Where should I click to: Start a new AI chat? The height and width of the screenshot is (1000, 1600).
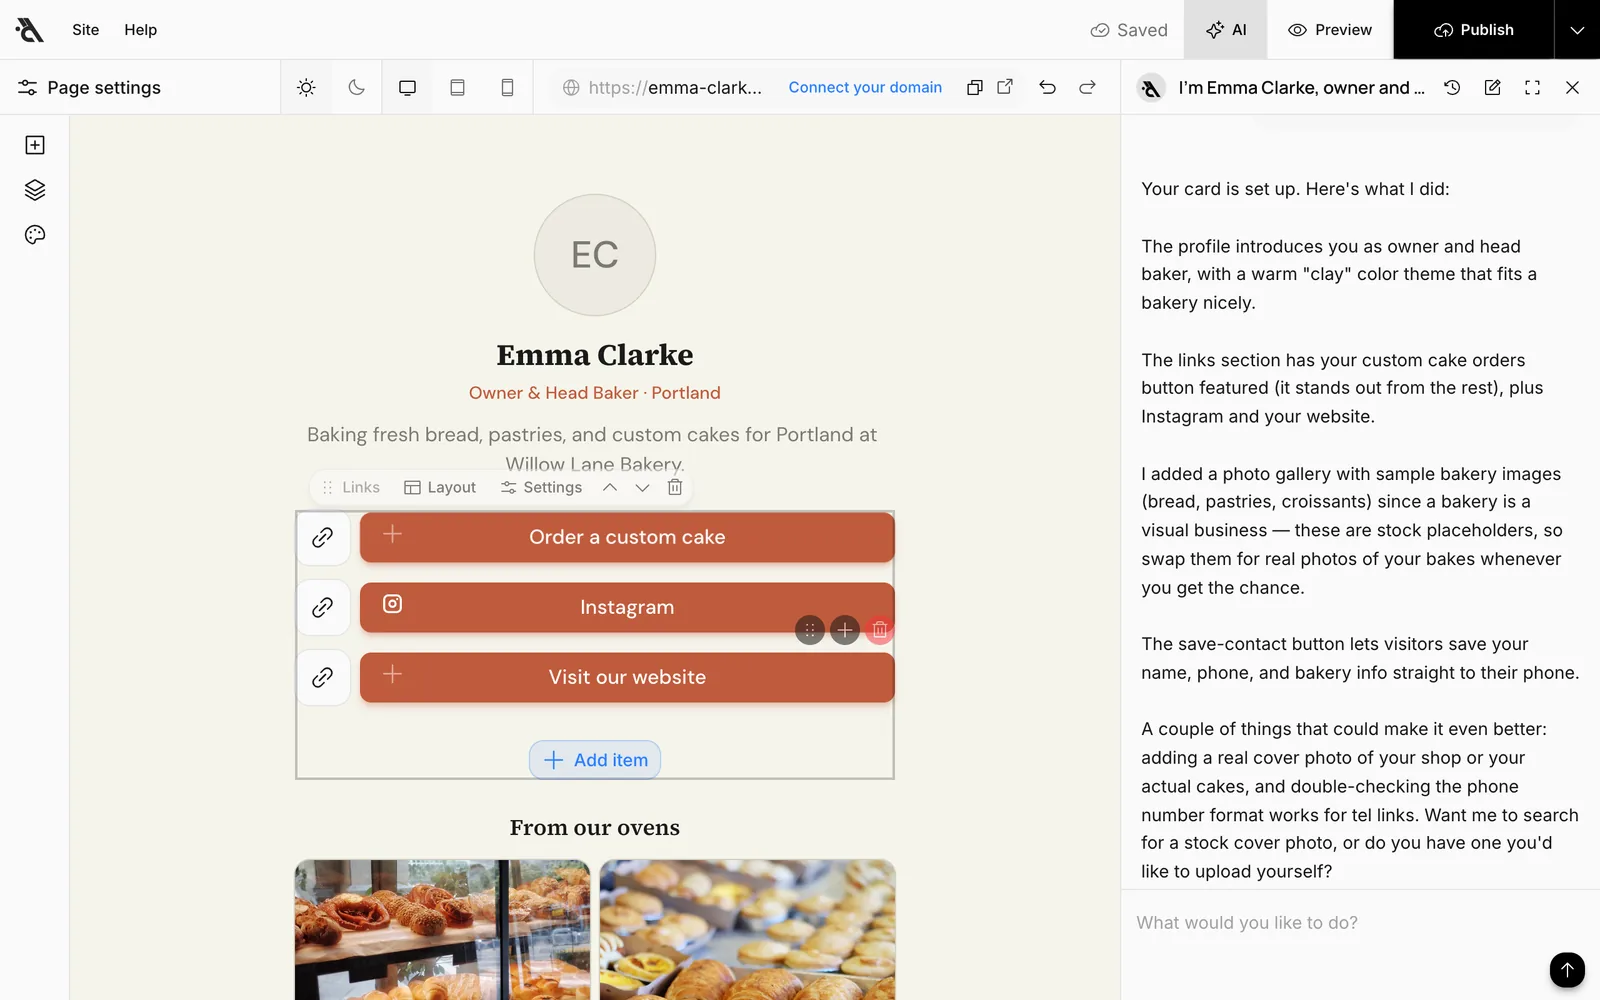pos(1492,87)
